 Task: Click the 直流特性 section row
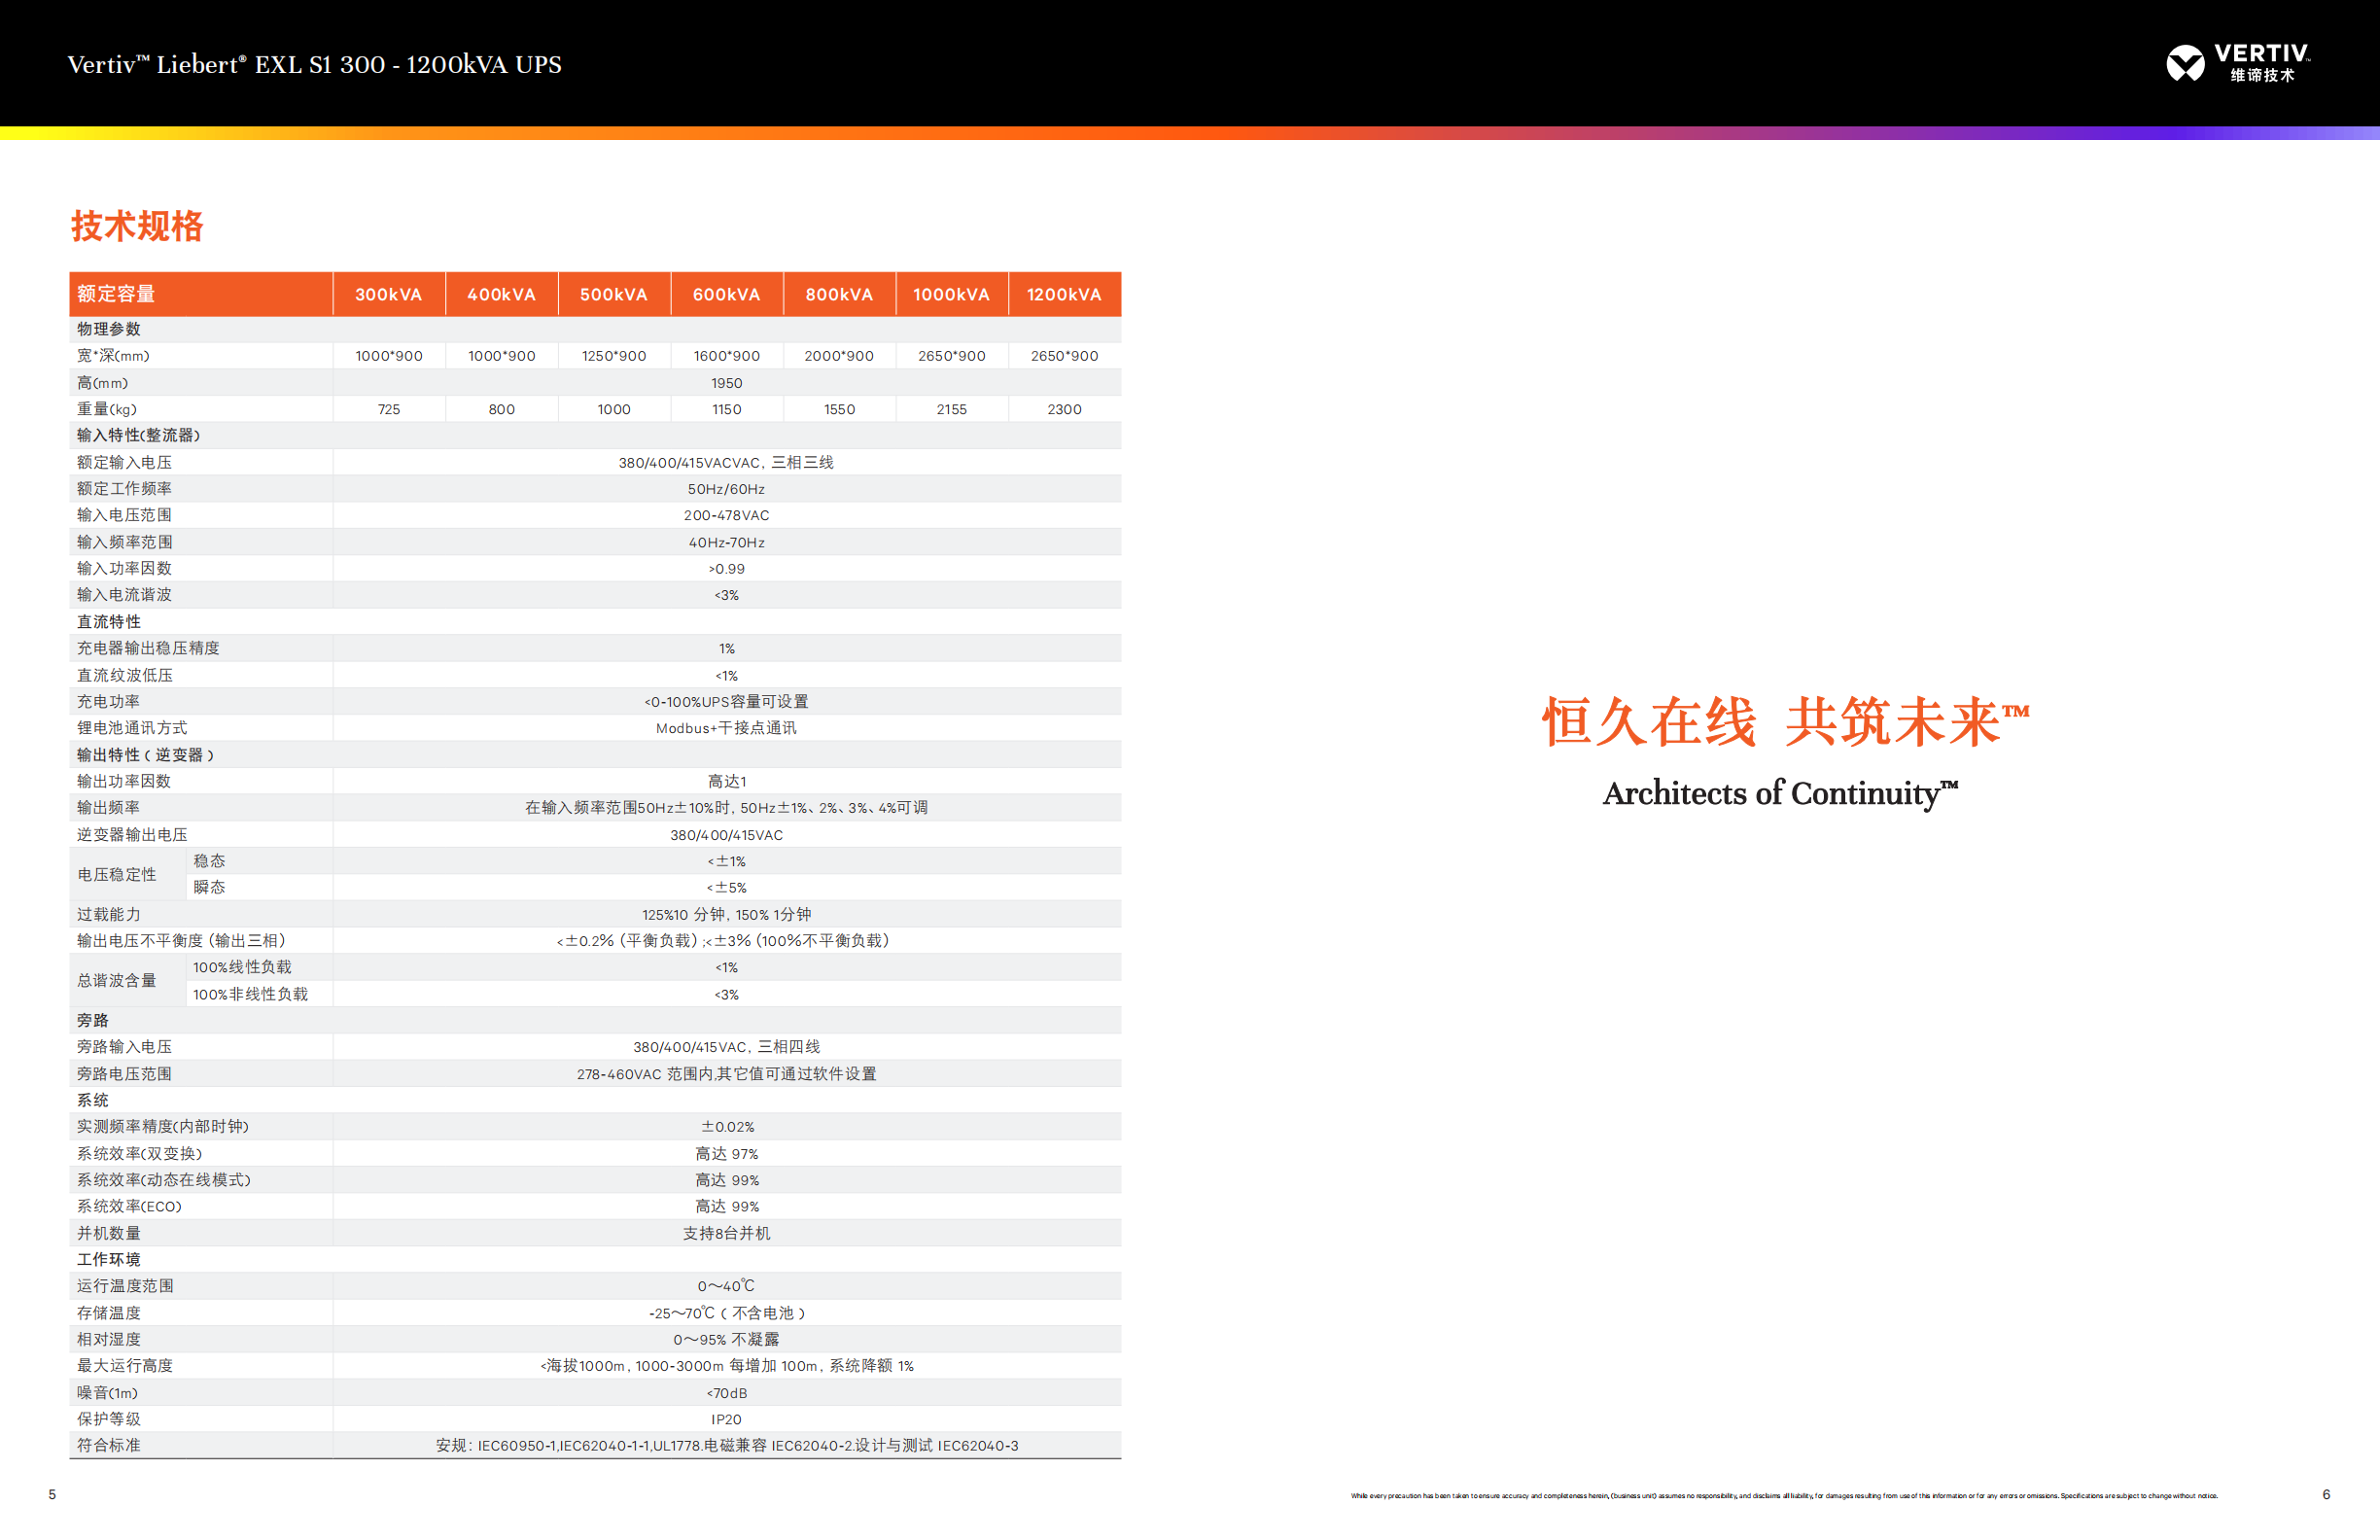[x=595, y=622]
